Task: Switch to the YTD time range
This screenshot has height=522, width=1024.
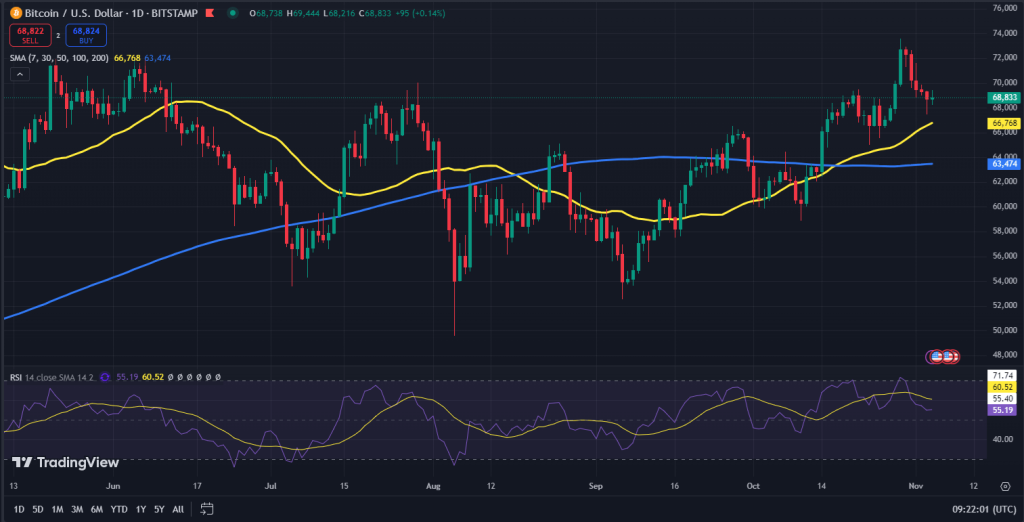Action: (x=119, y=509)
